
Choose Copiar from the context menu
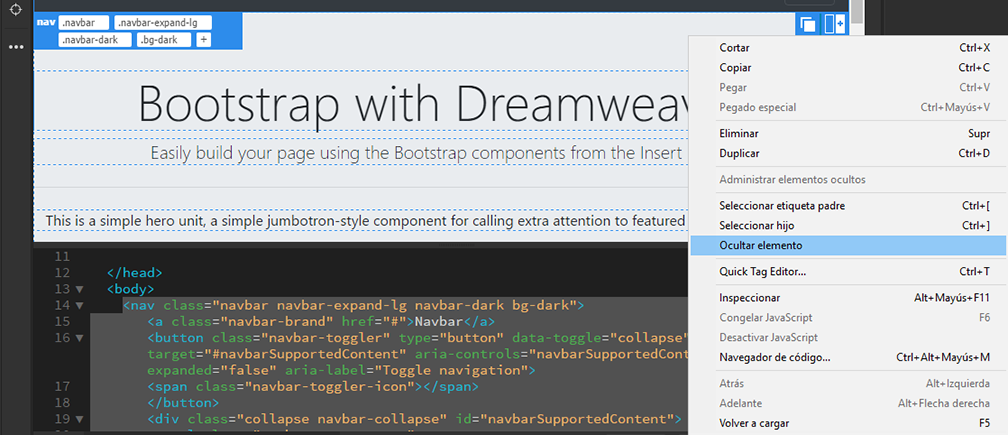tap(735, 68)
